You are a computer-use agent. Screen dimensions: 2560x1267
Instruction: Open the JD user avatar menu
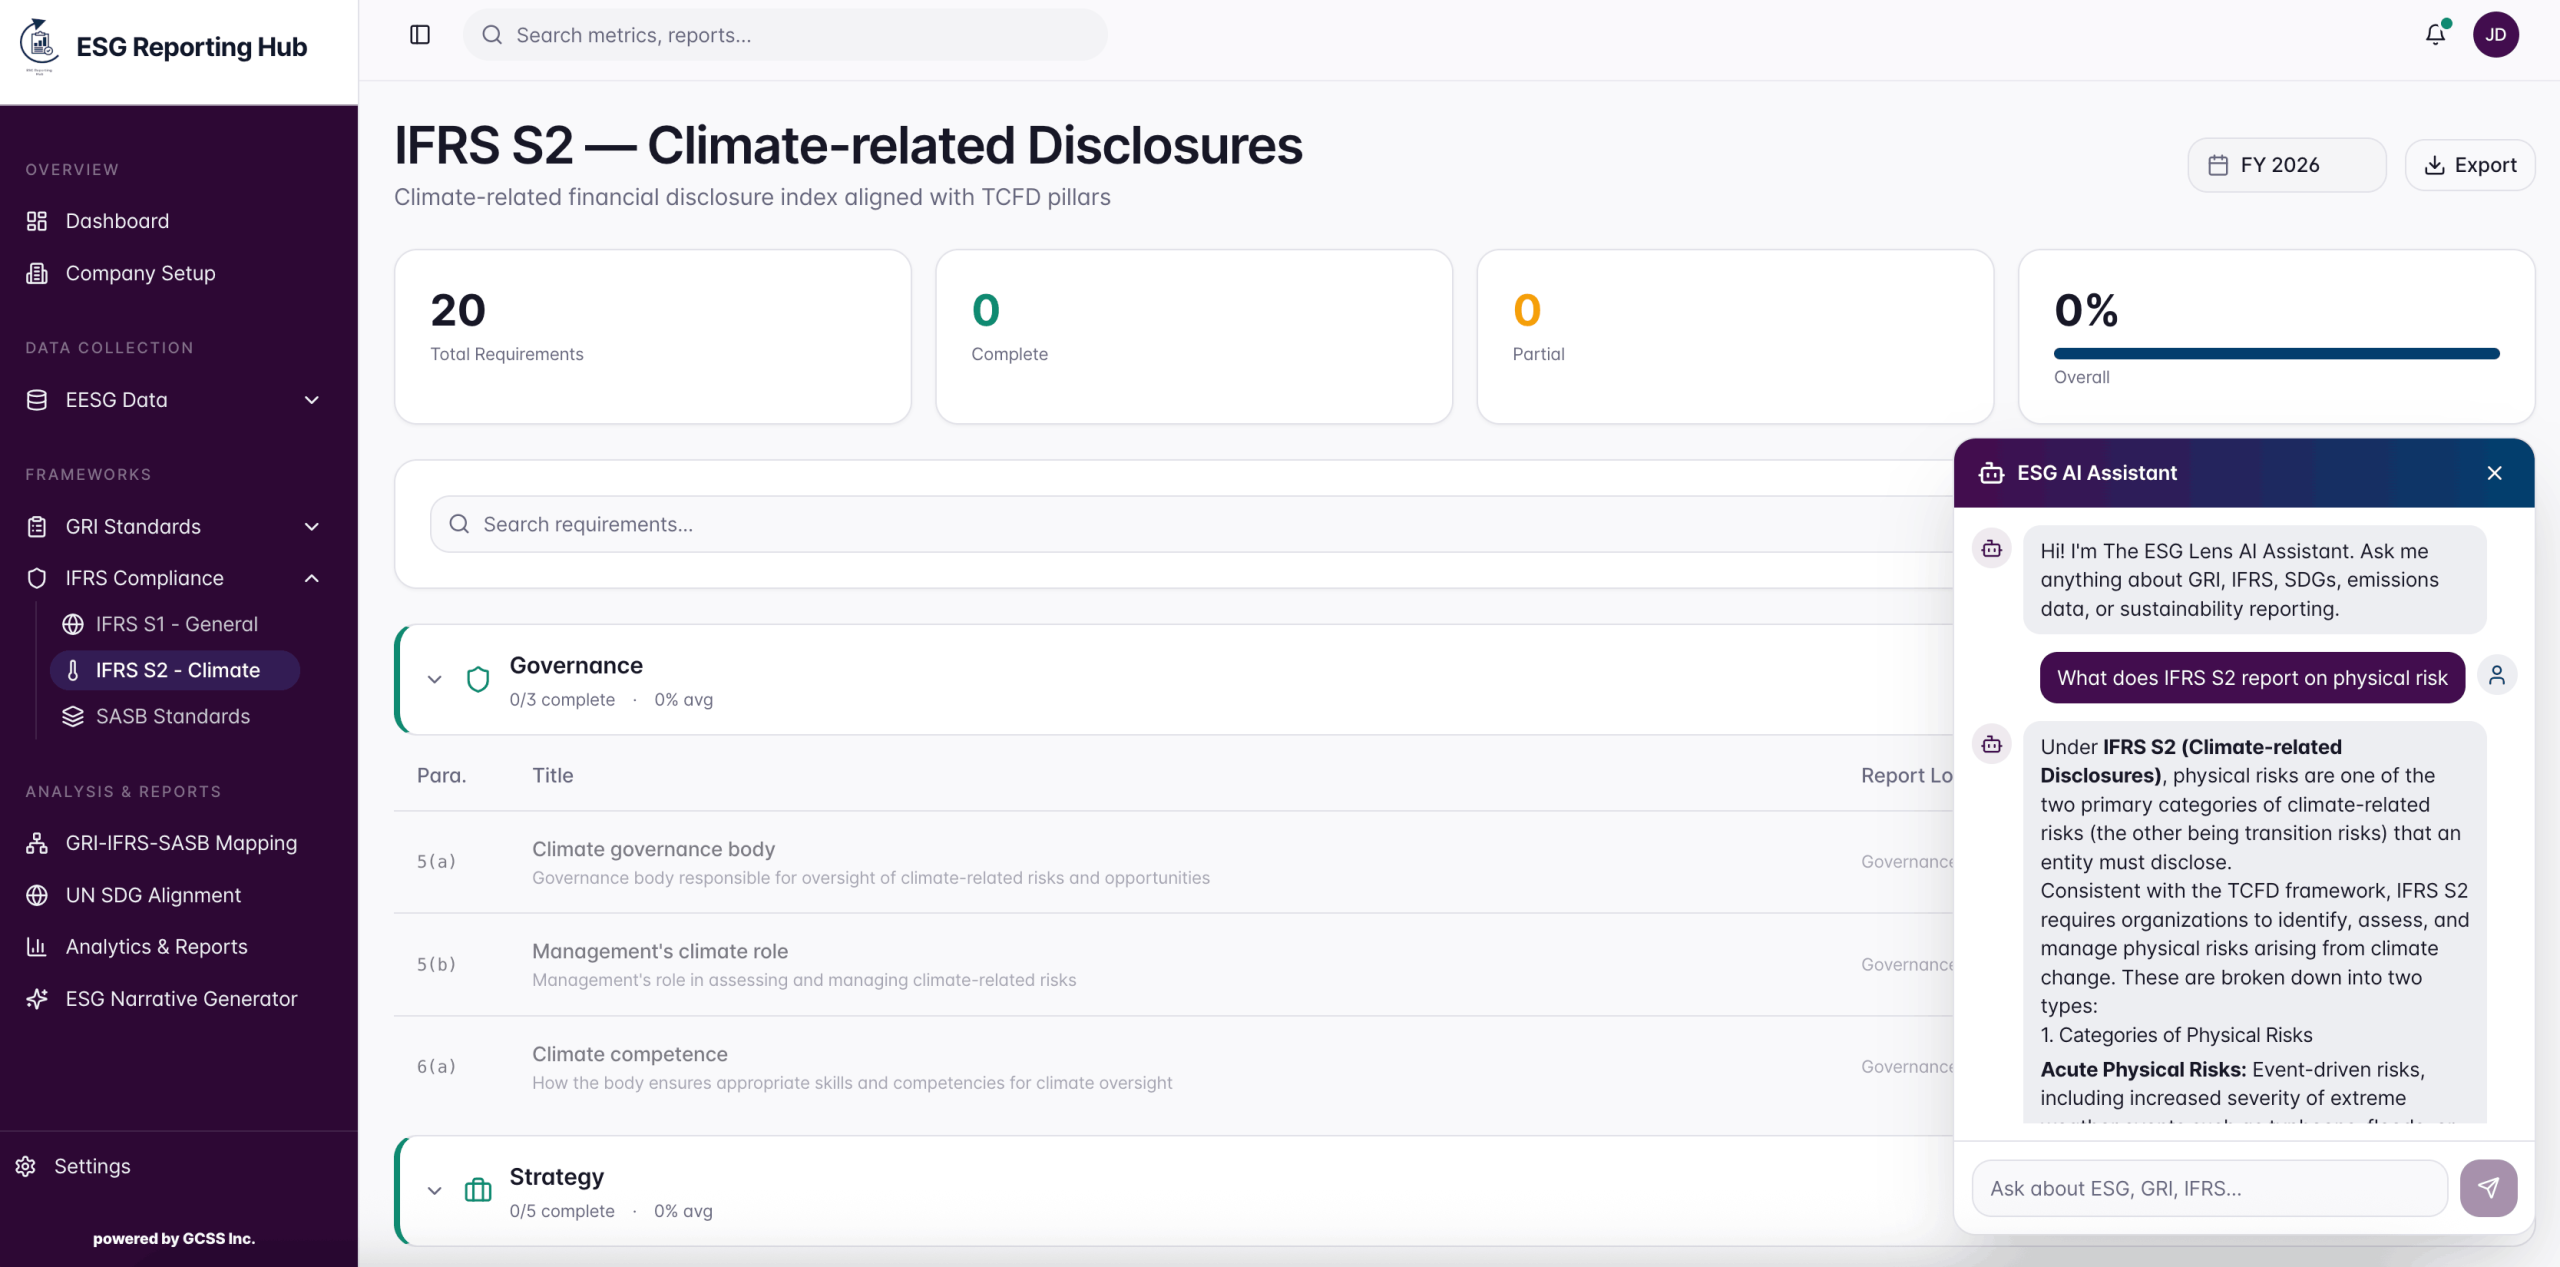[2496, 35]
